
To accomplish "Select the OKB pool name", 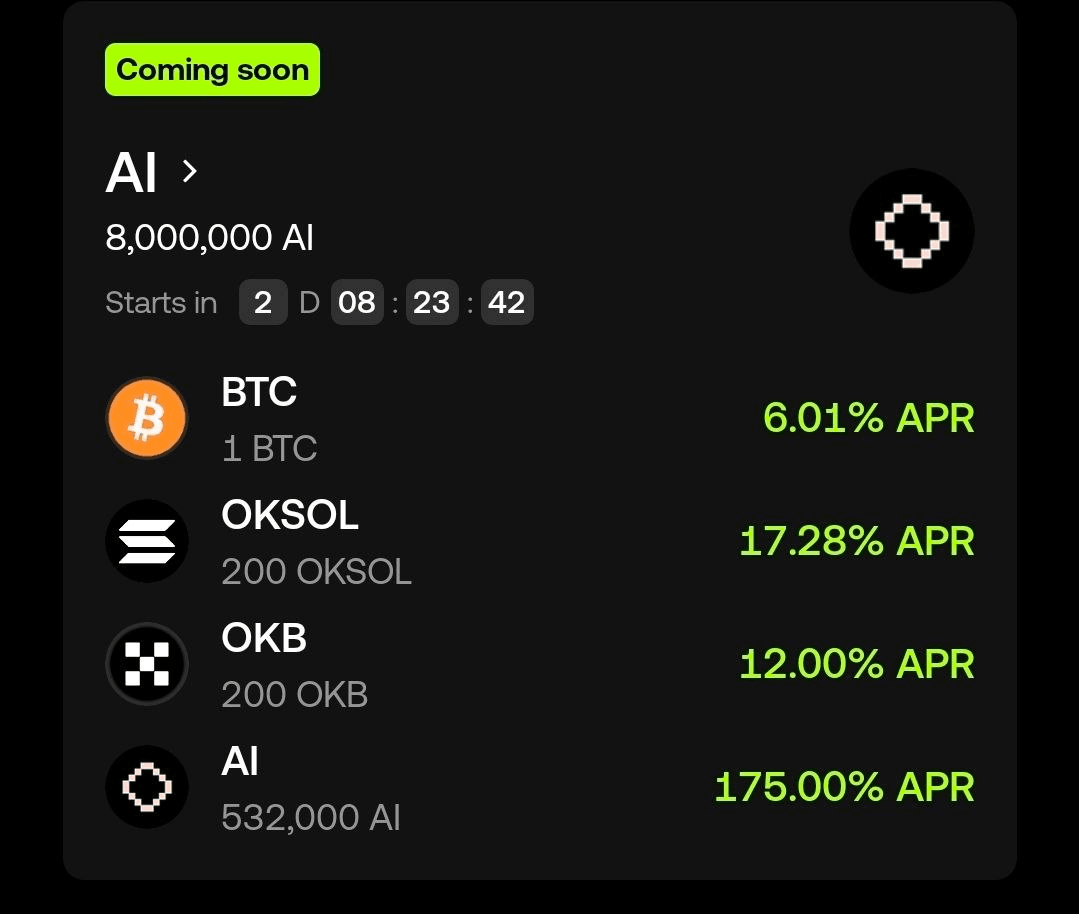I will pyautogui.click(x=264, y=638).
